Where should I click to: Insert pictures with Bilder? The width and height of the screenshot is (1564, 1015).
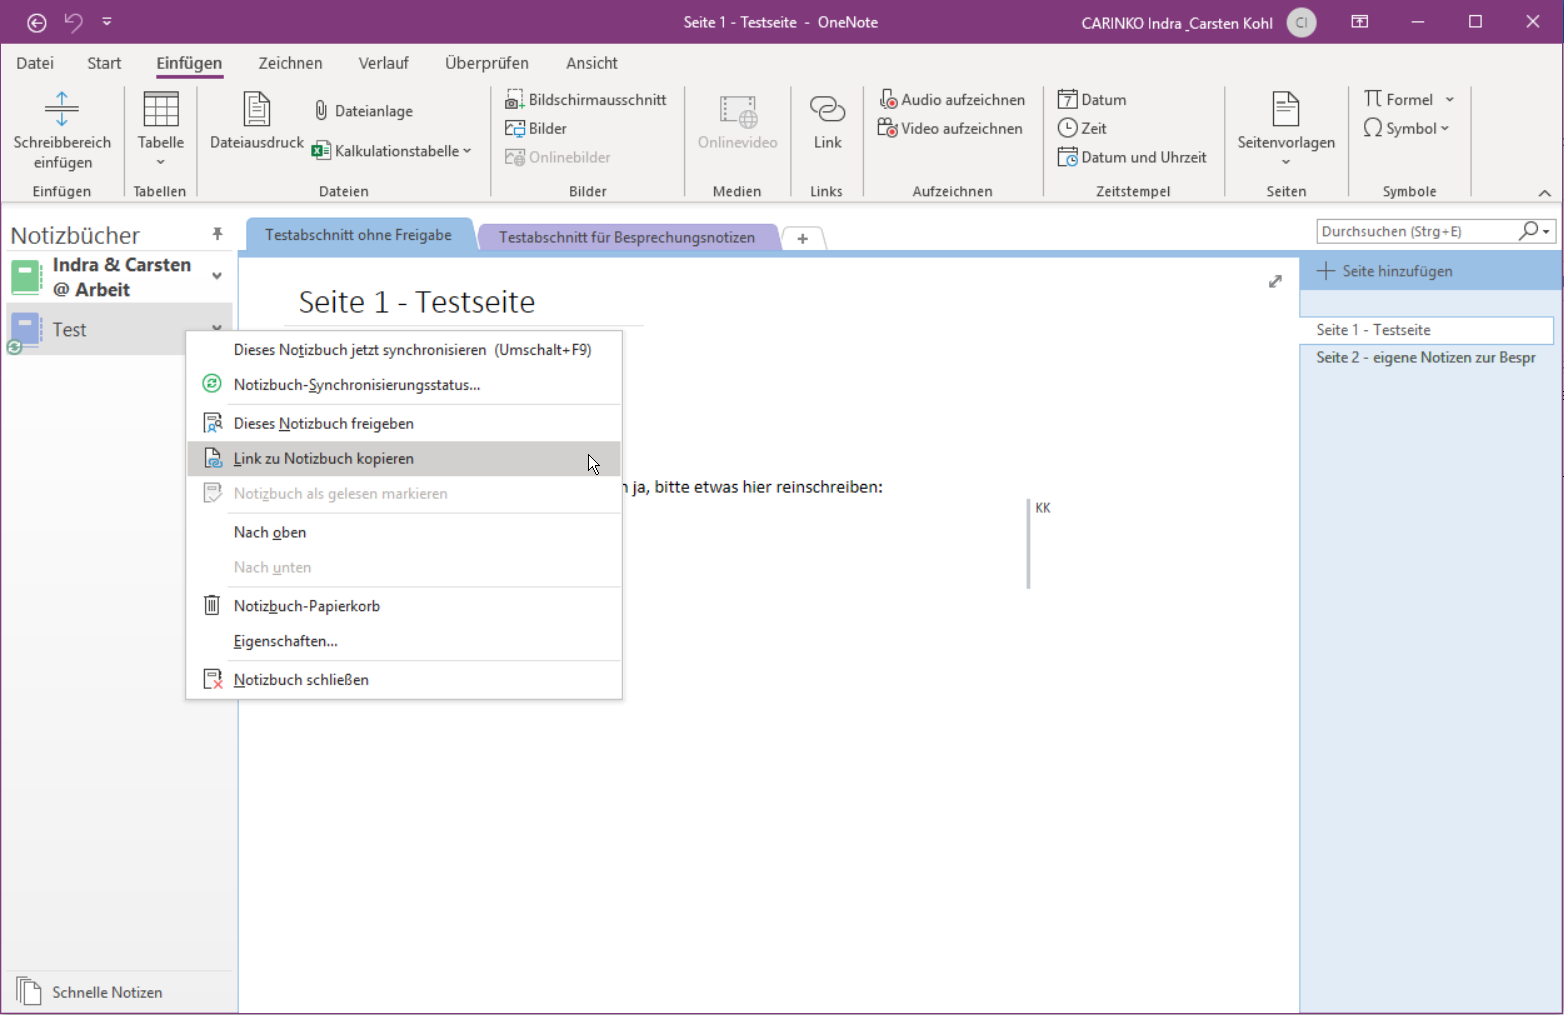536,128
